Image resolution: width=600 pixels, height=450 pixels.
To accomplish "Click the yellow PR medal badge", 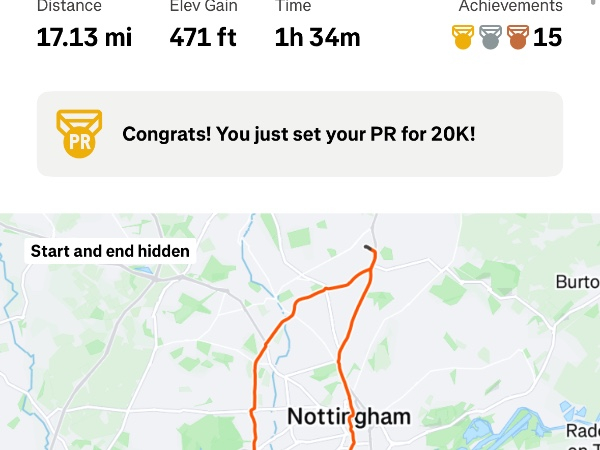I will tap(79, 134).
